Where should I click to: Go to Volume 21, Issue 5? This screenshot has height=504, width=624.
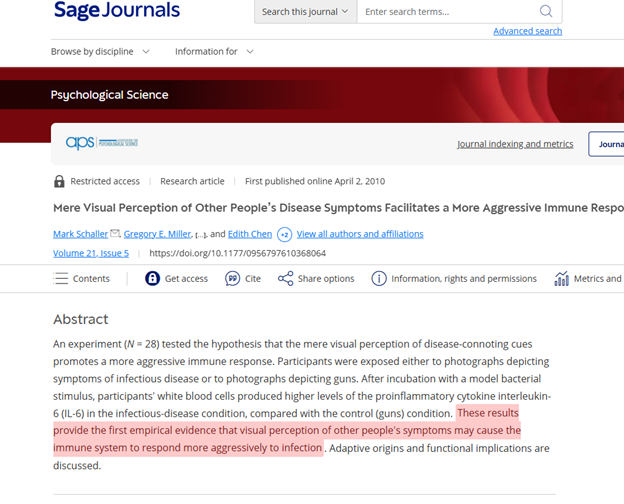tap(91, 253)
